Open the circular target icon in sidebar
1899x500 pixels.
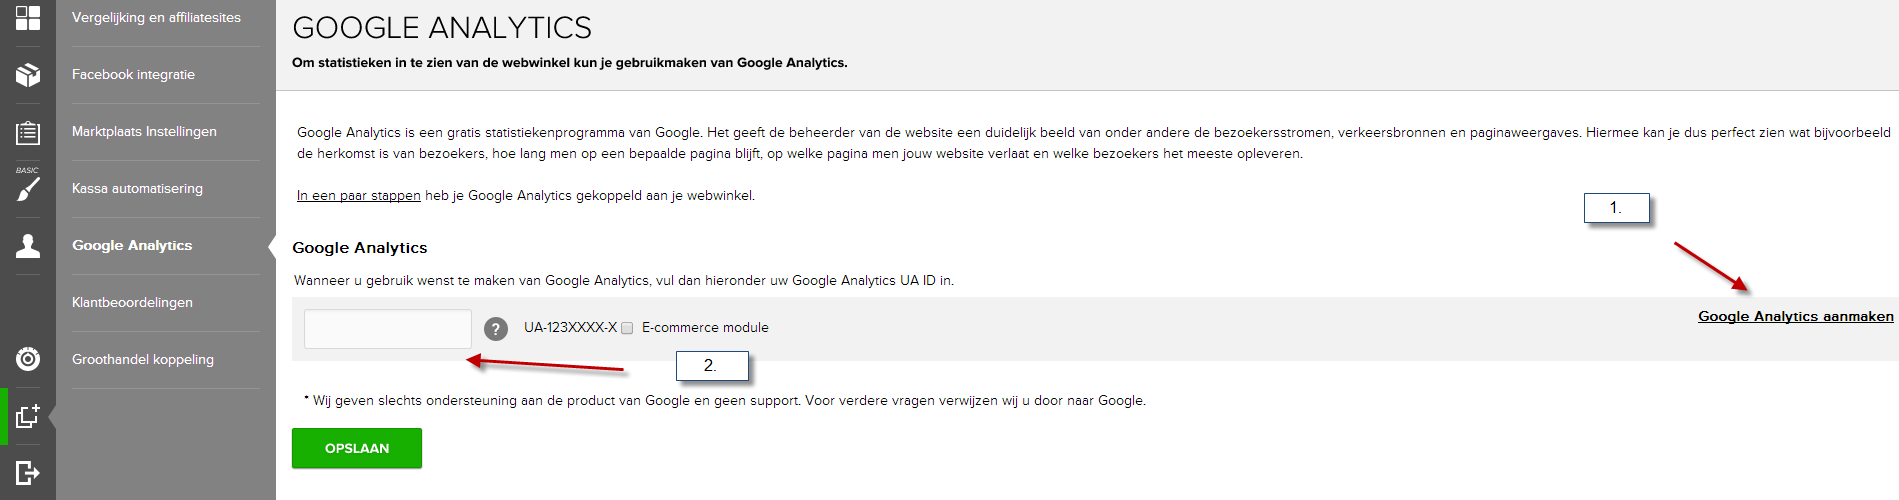(28, 359)
